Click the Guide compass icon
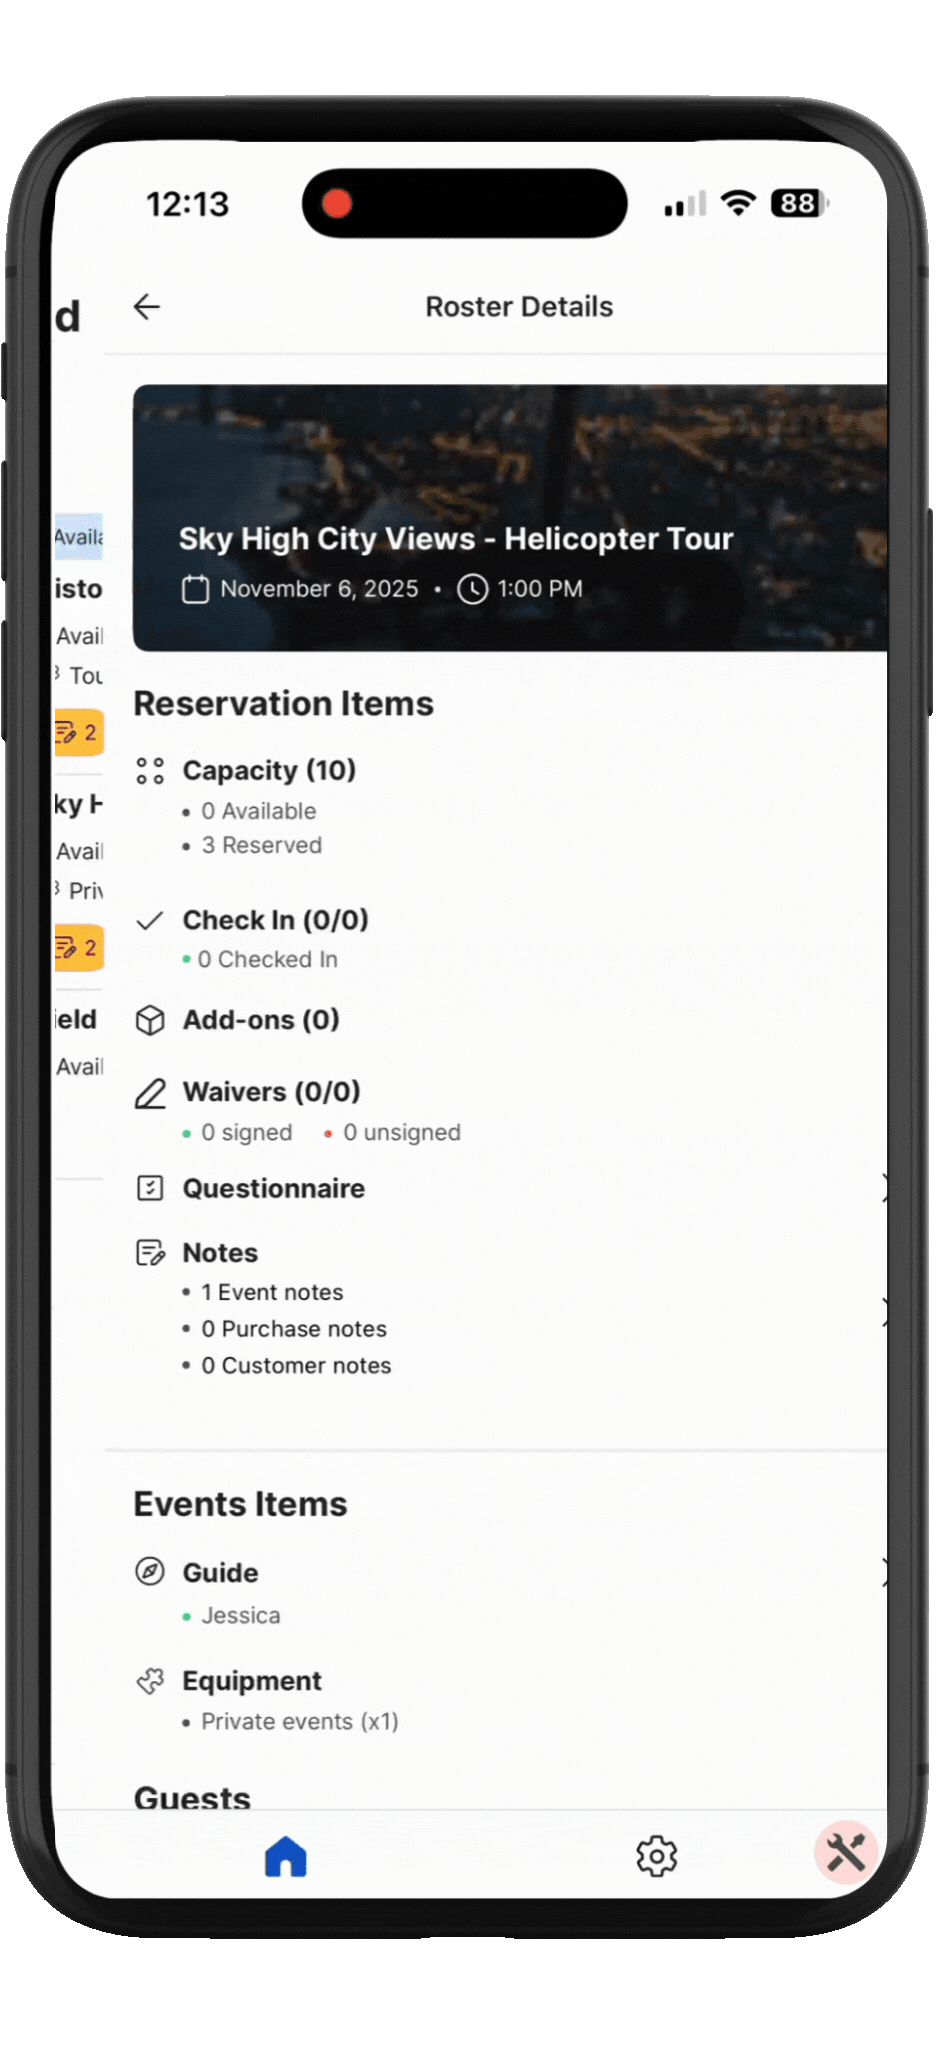The height and width of the screenshot is (2048, 942). (x=150, y=1572)
